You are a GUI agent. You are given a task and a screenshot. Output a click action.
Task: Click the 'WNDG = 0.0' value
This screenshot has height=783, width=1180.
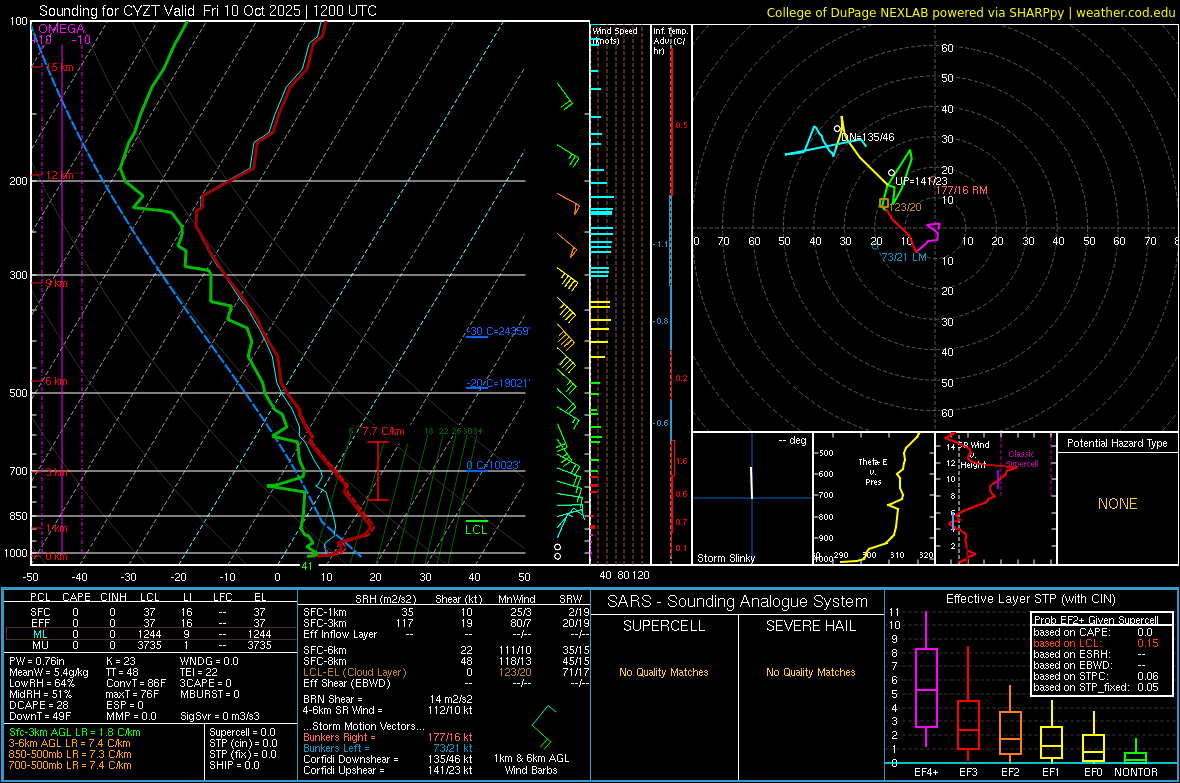[x=209, y=661]
